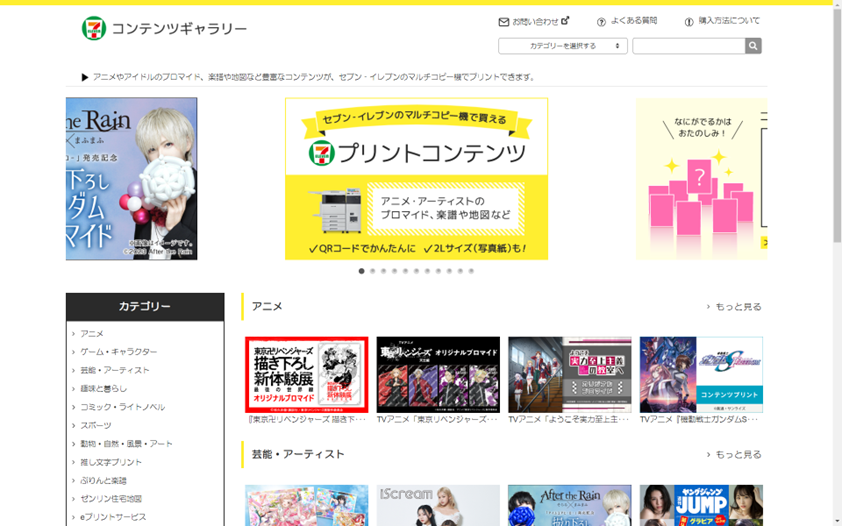
Task: Click もっと見る next to アニメ heading
Action: point(734,307)
